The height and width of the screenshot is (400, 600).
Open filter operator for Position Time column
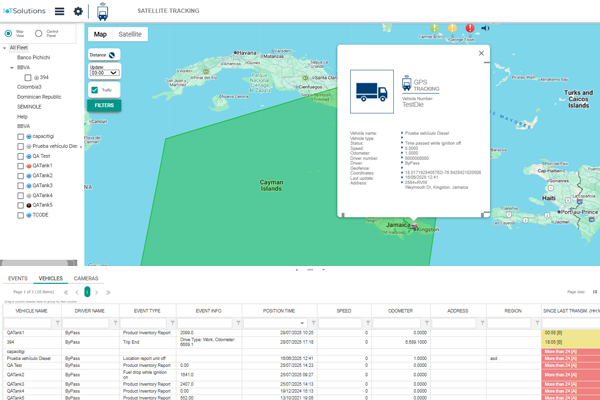pos(313,323)
